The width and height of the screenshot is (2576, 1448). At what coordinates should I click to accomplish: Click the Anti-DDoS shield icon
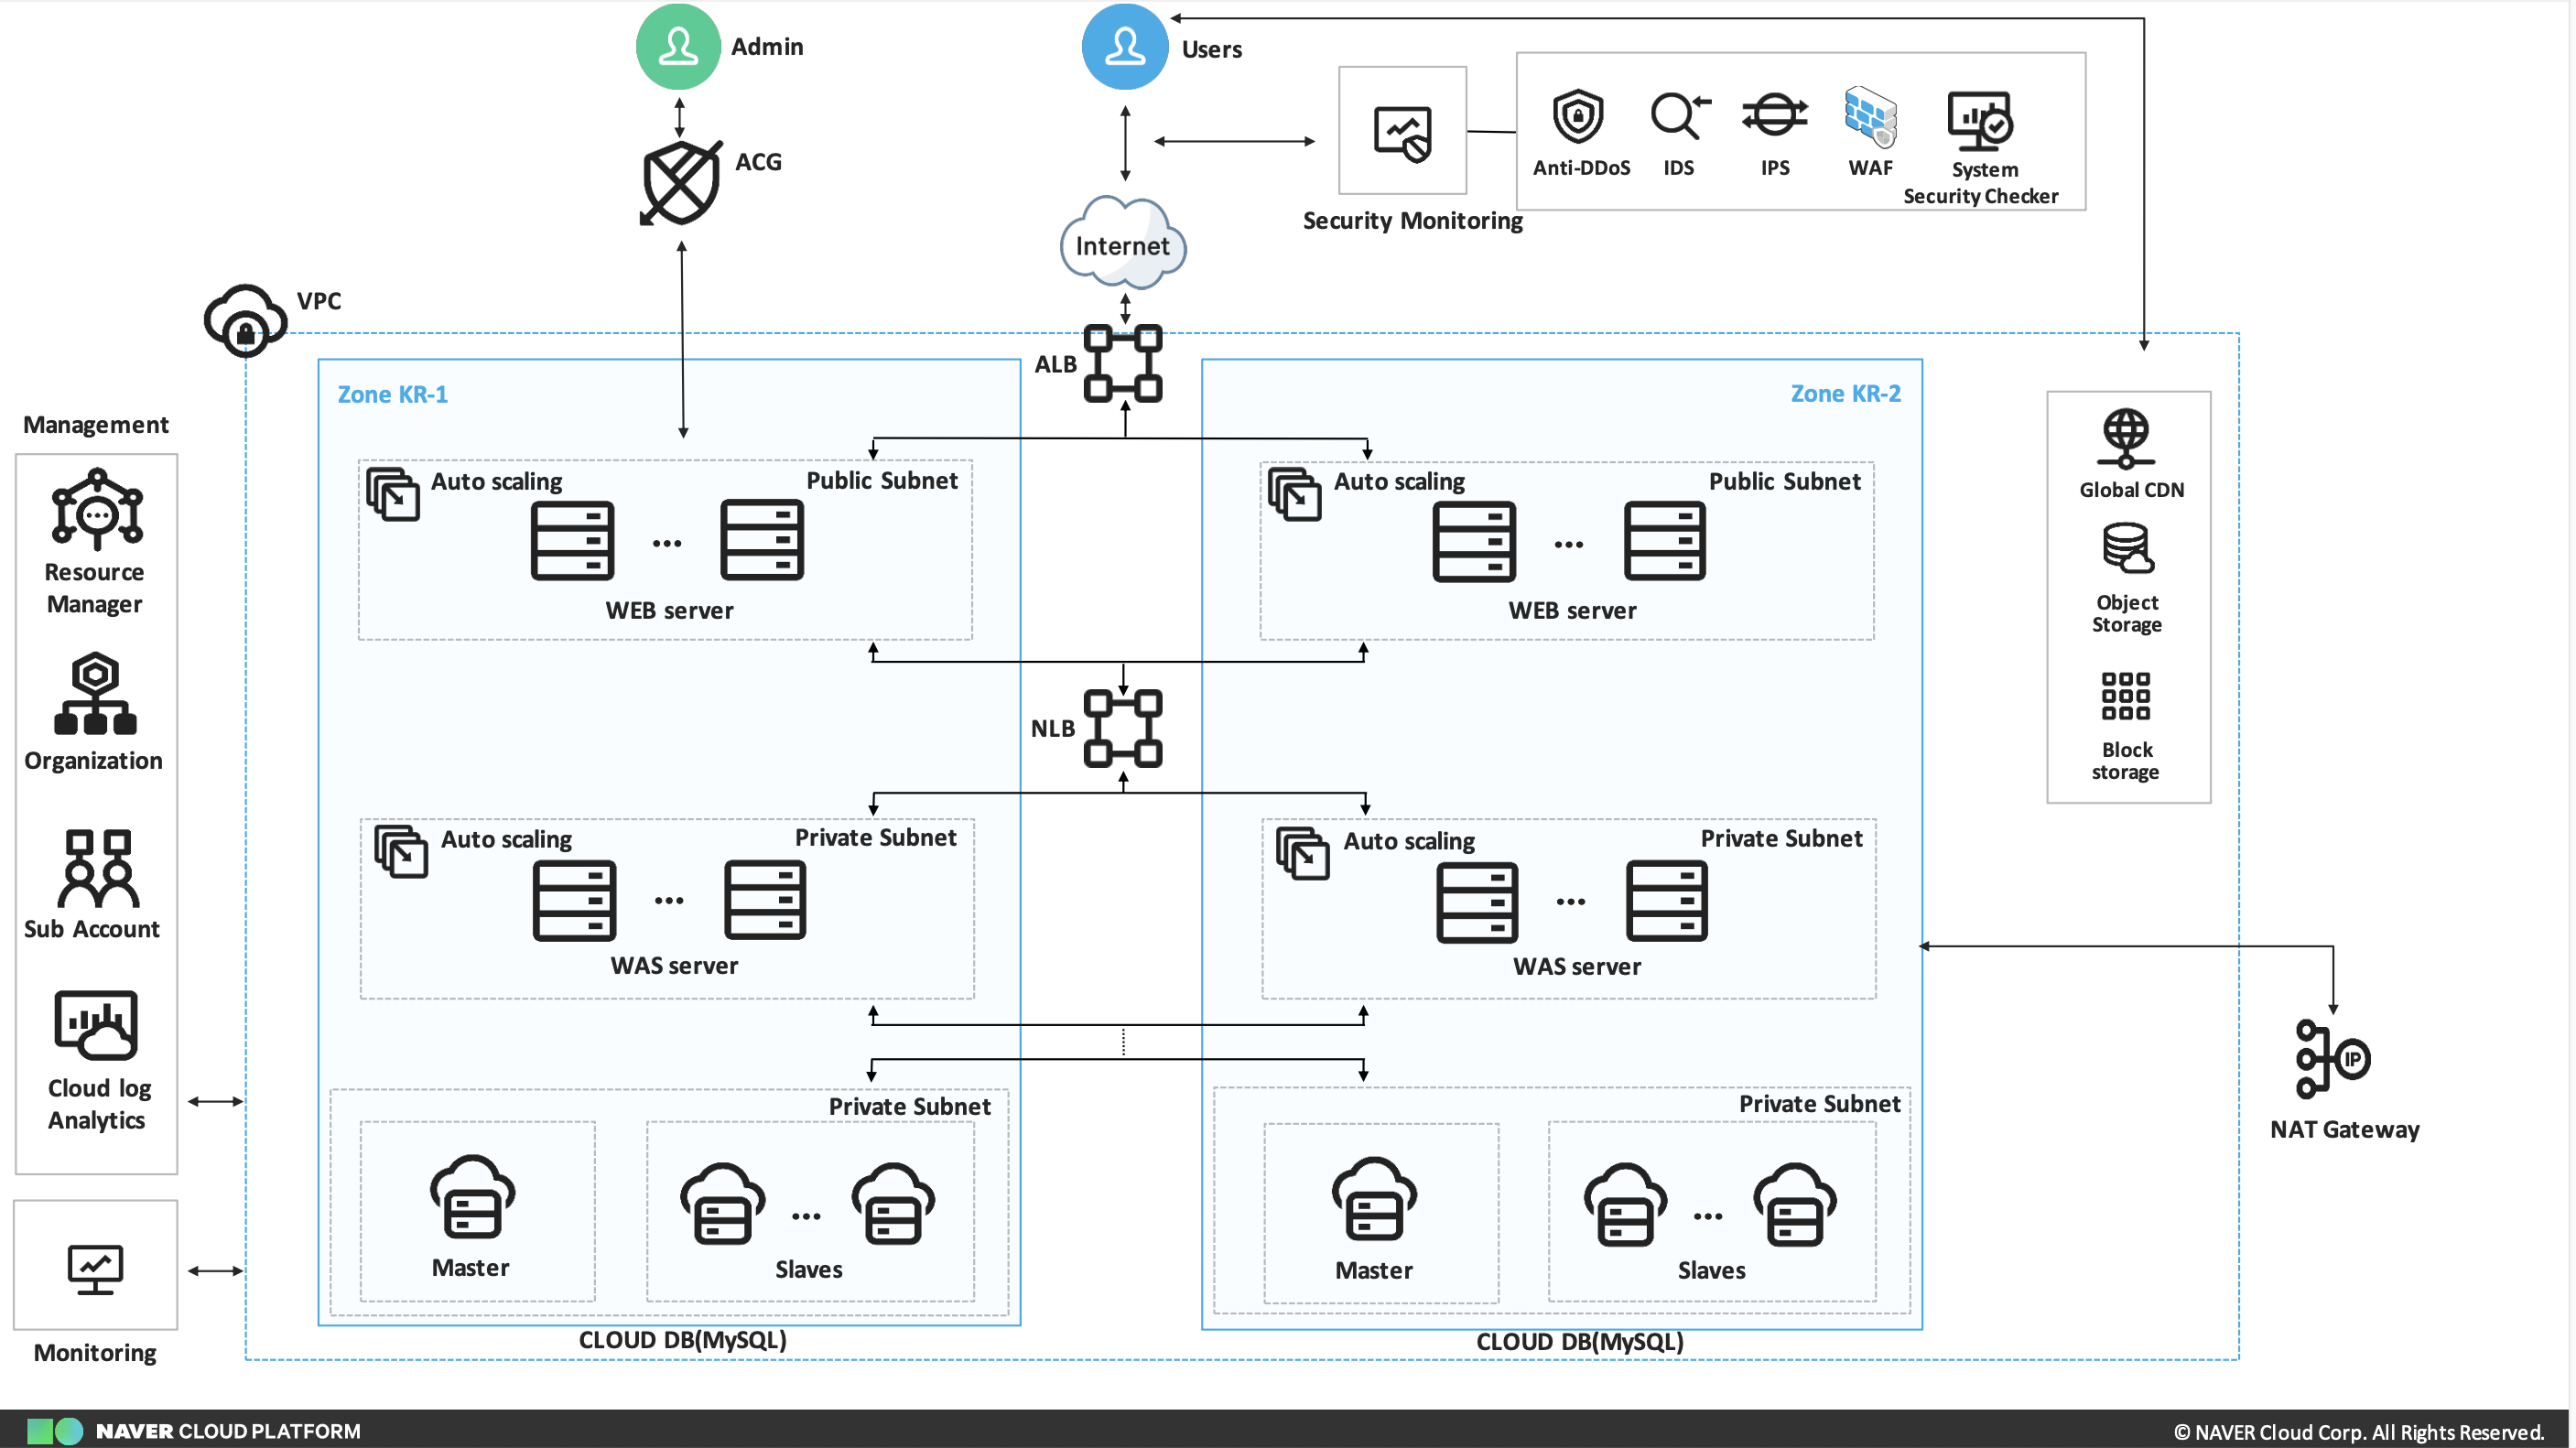tap(1577, 118)
